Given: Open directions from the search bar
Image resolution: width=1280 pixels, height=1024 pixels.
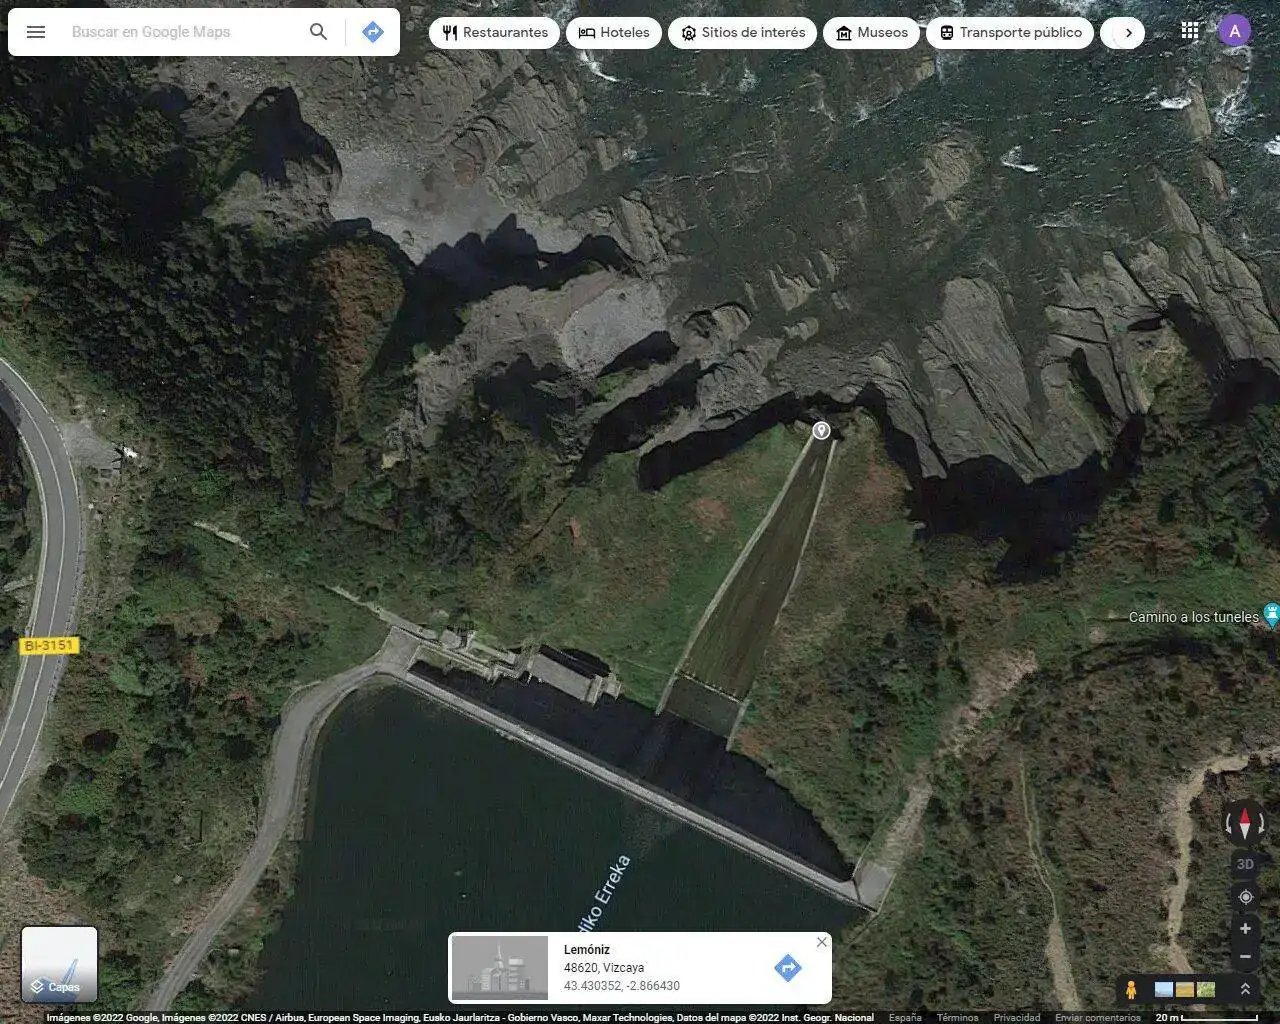Looking at the screenshot, I should [372, 32].
